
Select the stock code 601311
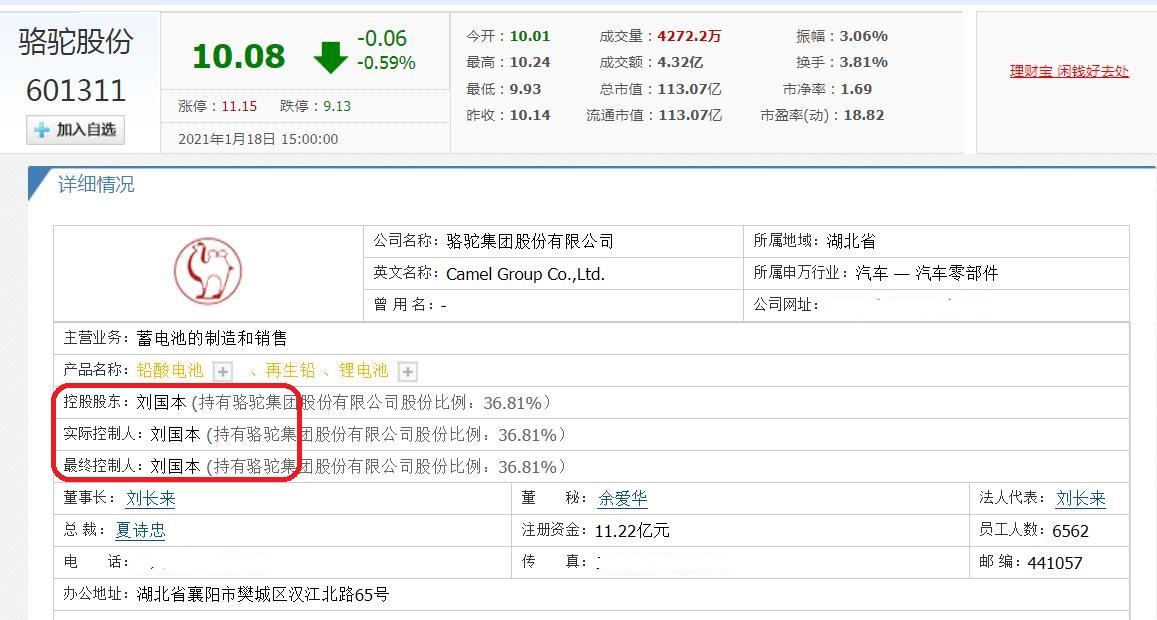coord(76,91)
